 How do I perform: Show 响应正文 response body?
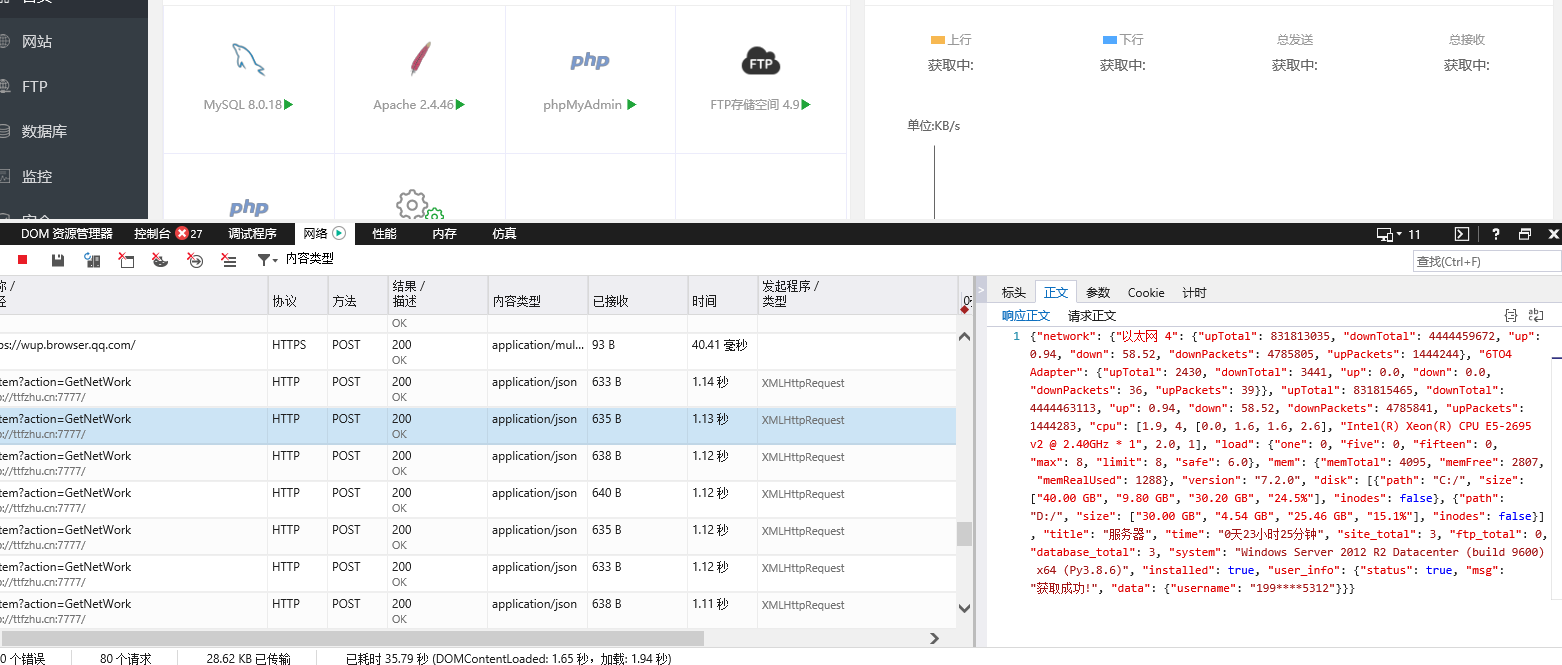1026,315
